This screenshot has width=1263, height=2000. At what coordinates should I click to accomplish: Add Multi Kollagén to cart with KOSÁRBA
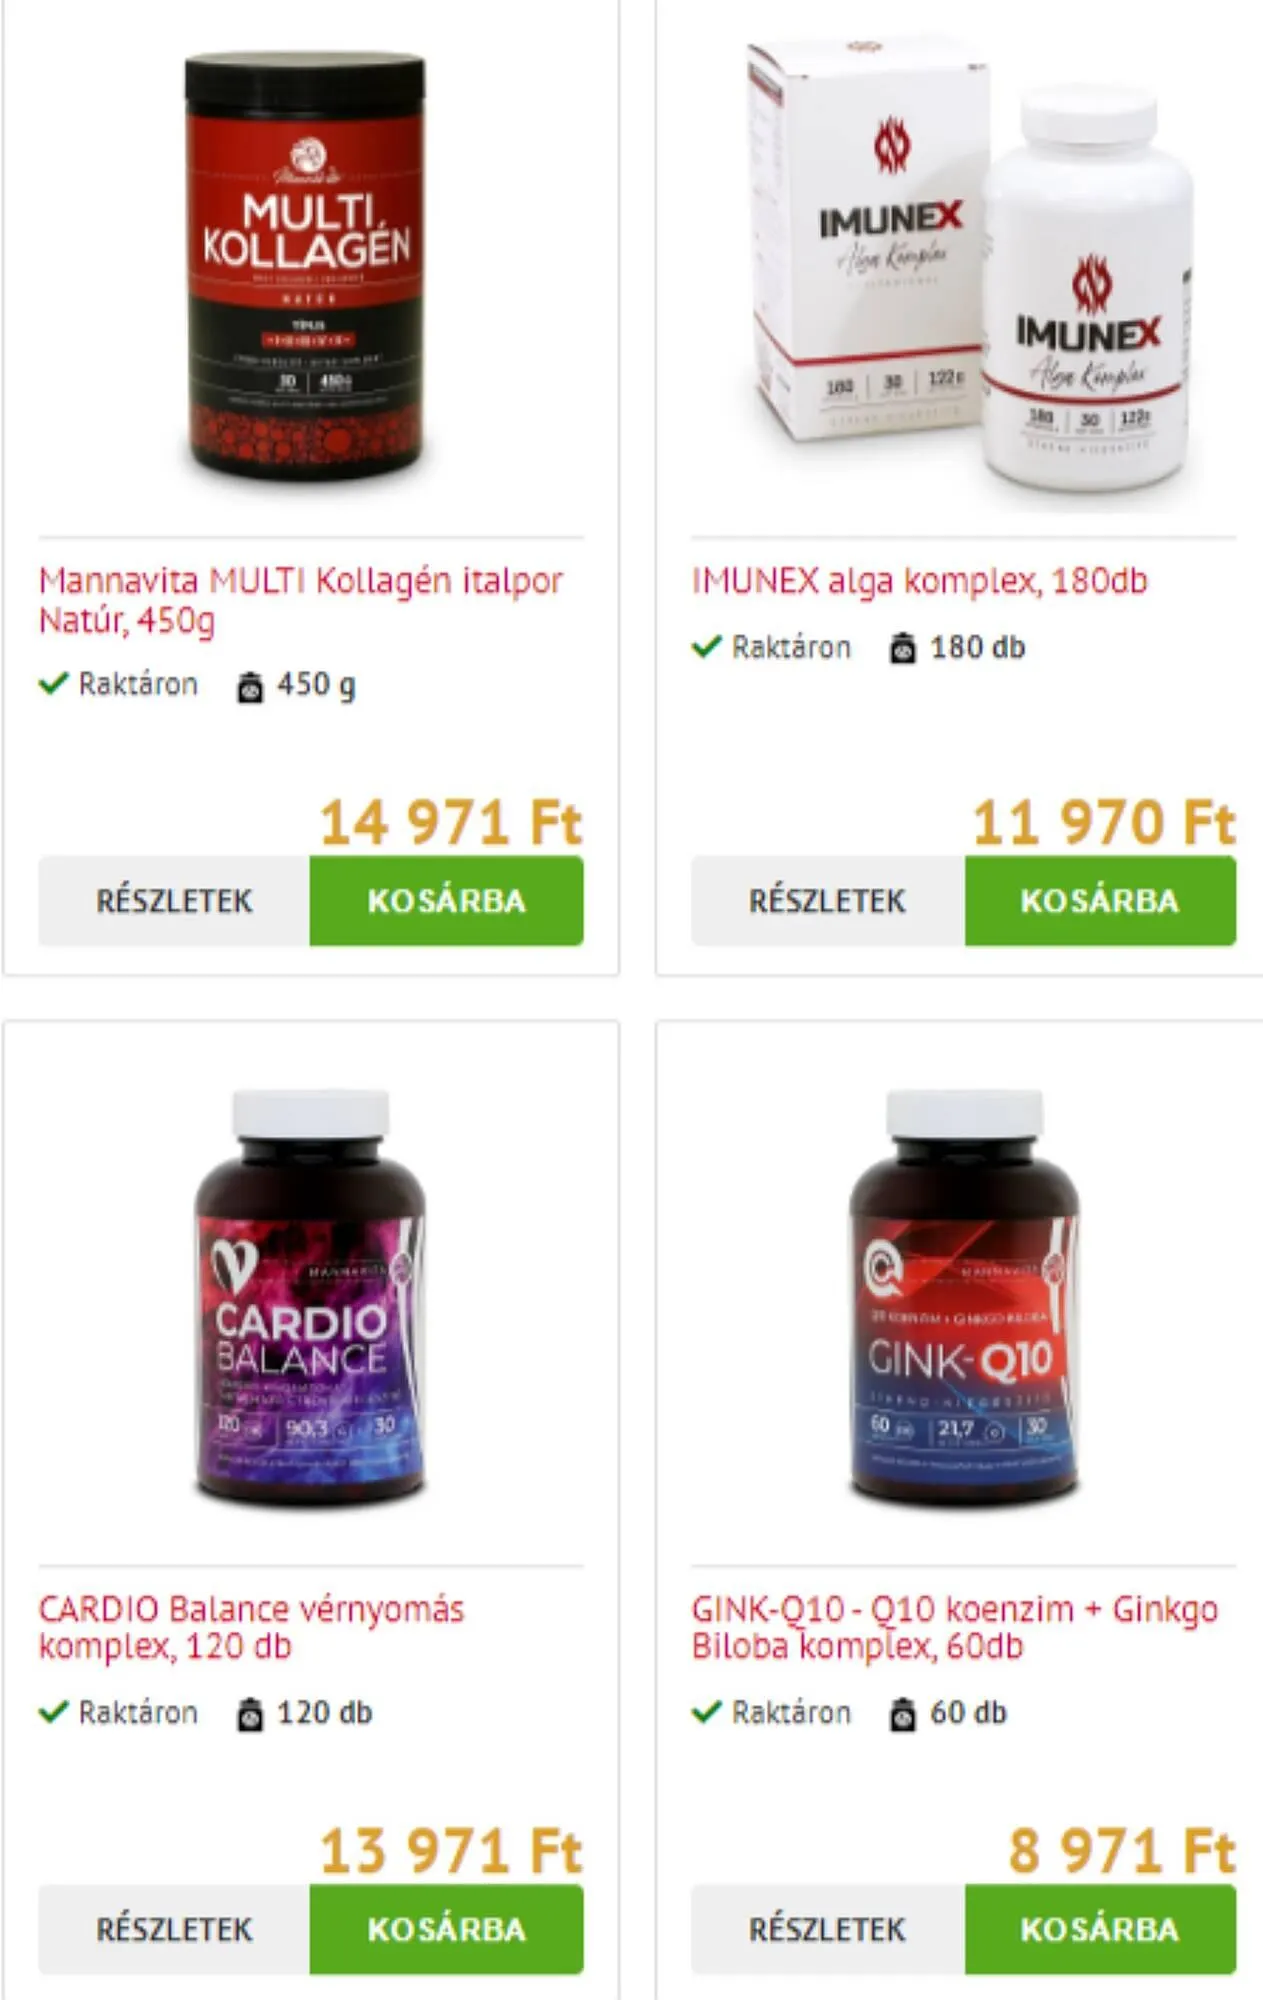(x=446, y=901)
